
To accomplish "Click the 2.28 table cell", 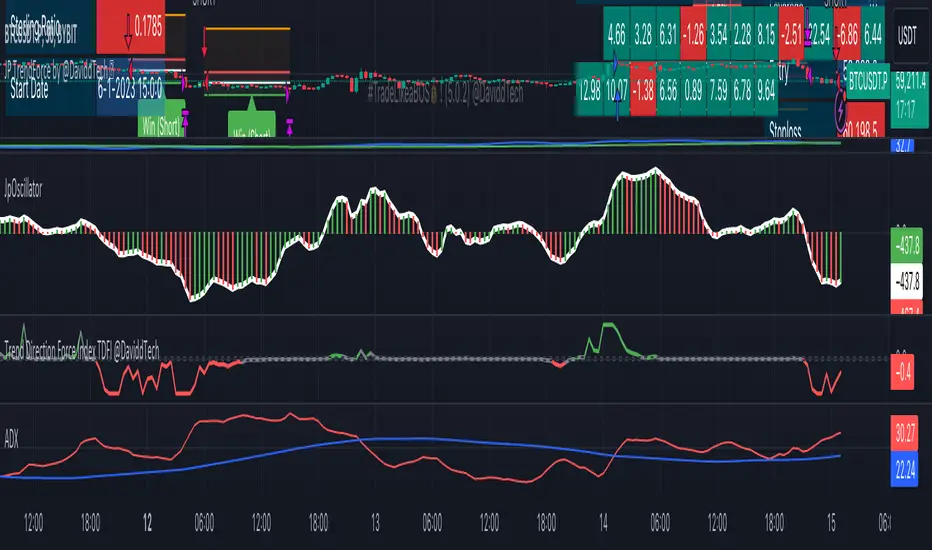I will [x=742, y=34].
